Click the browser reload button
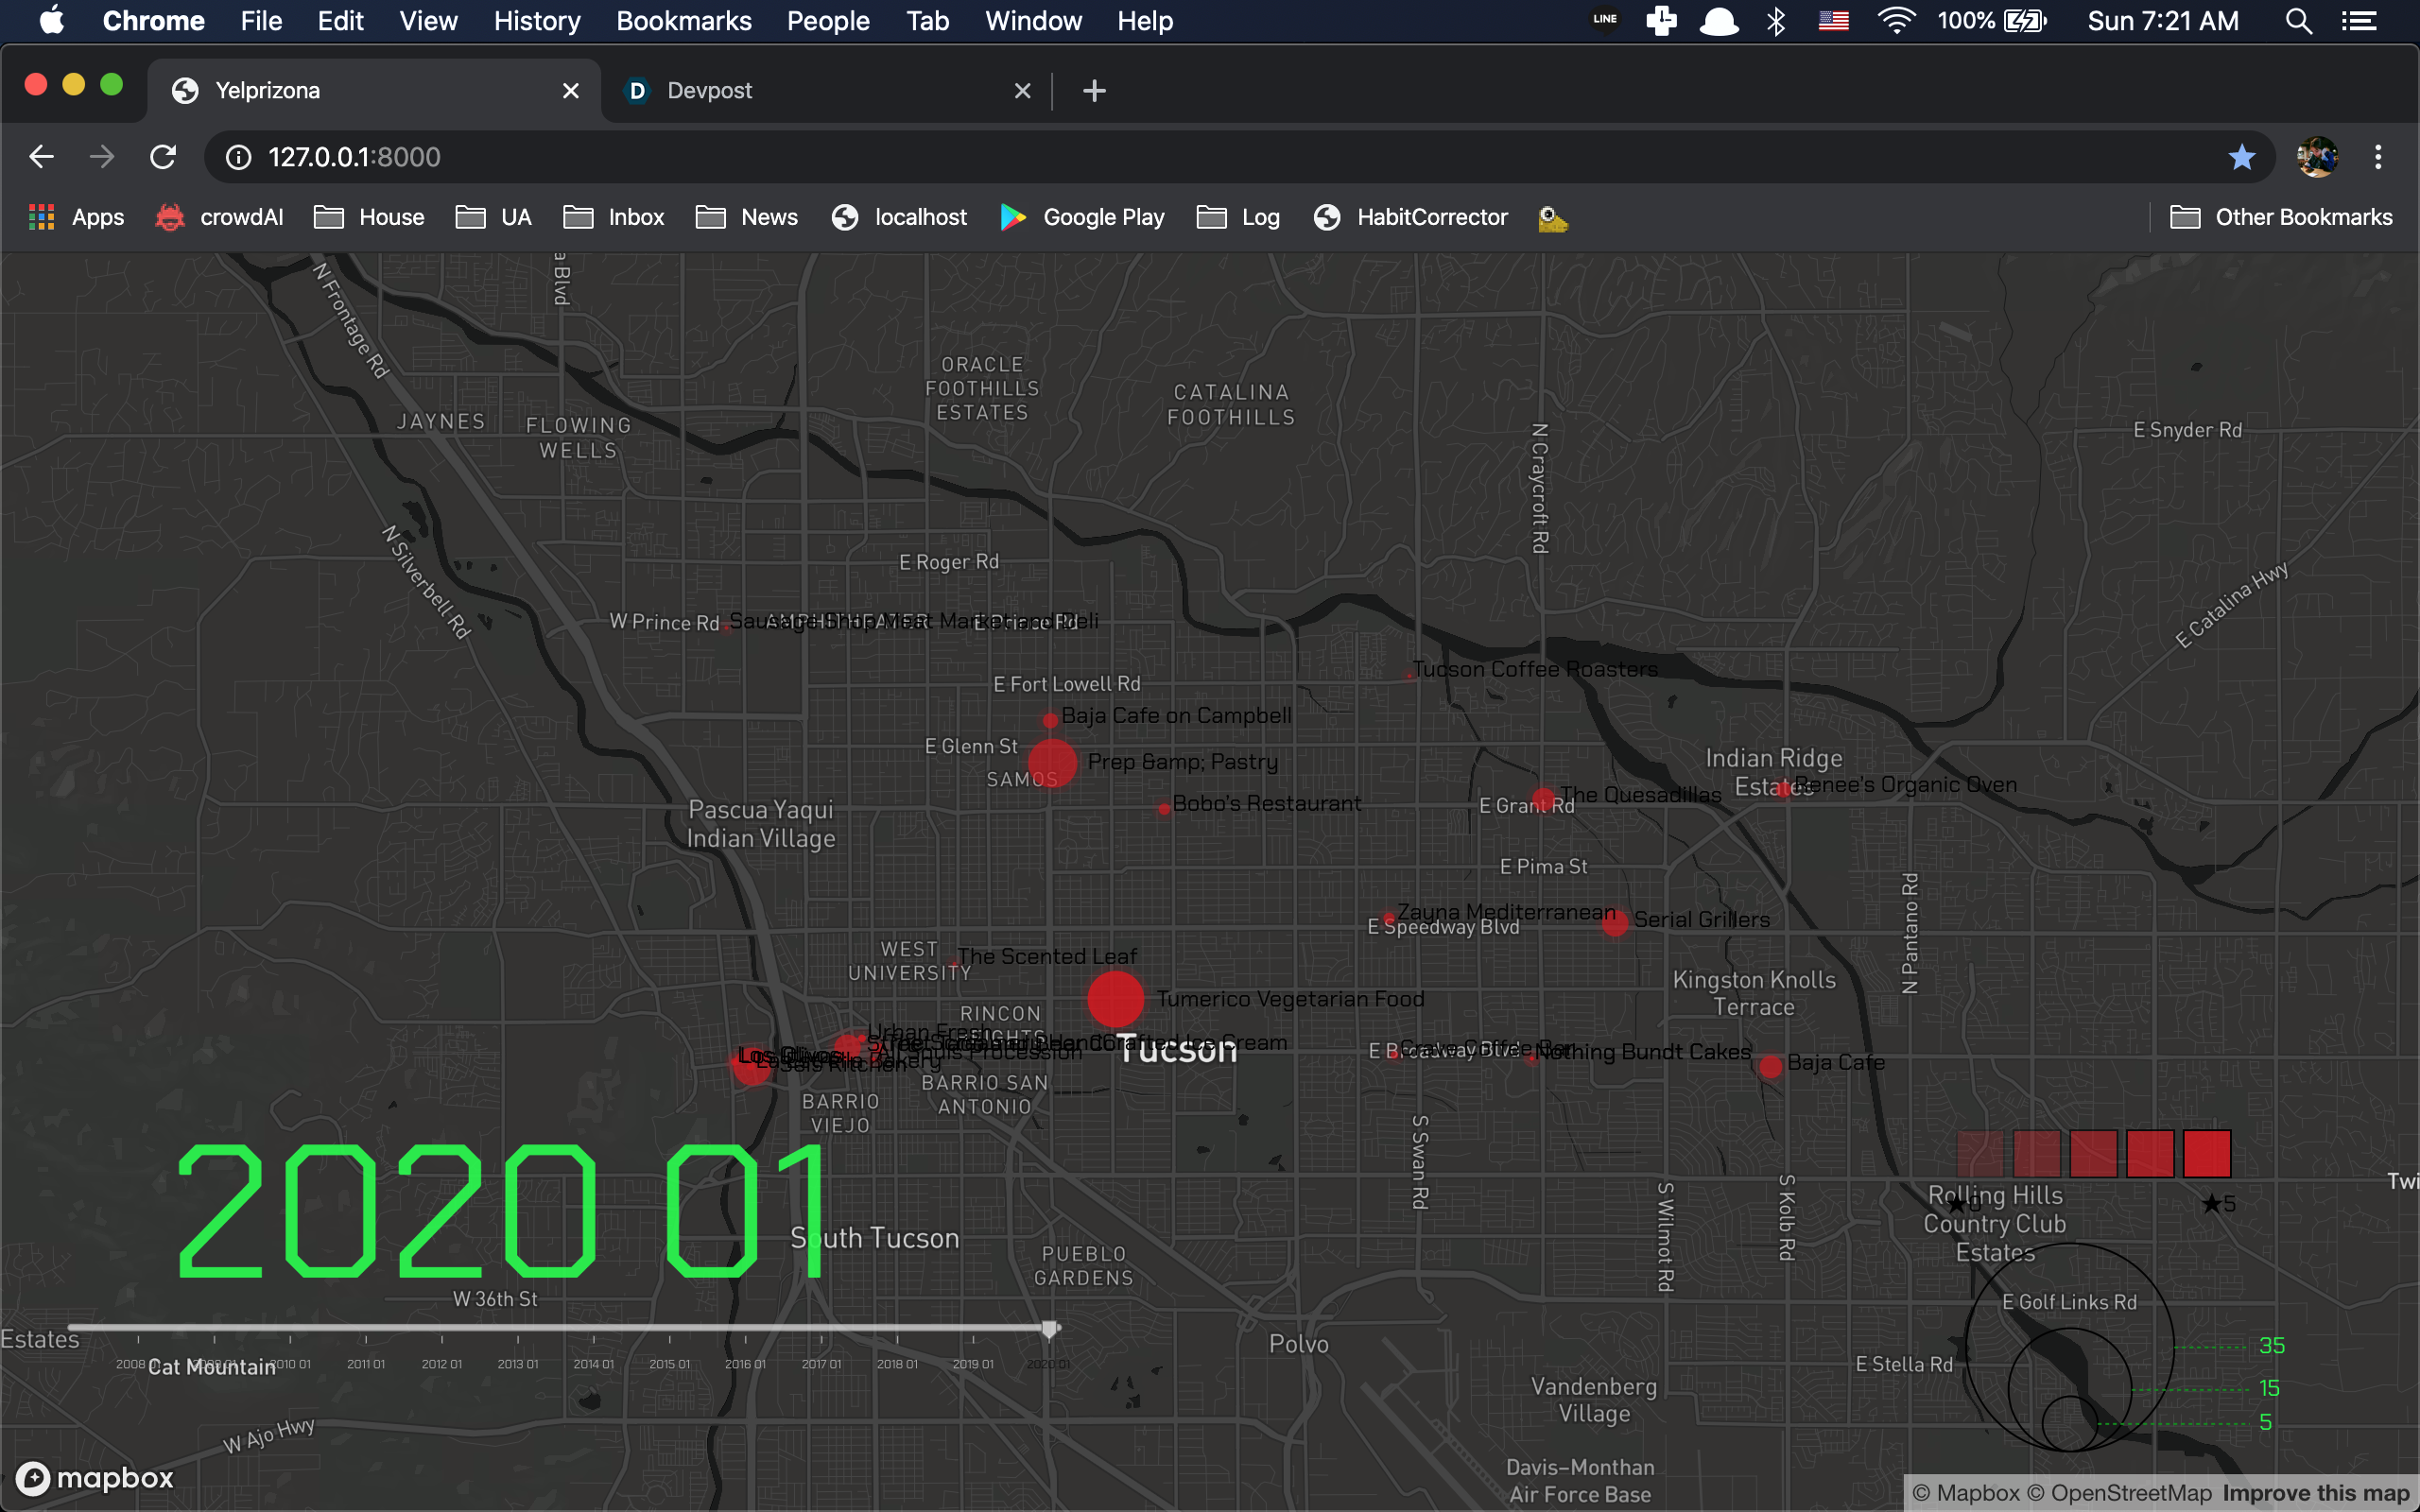The height and width of the screenshot is (1512, 2420). coord(163,157)
